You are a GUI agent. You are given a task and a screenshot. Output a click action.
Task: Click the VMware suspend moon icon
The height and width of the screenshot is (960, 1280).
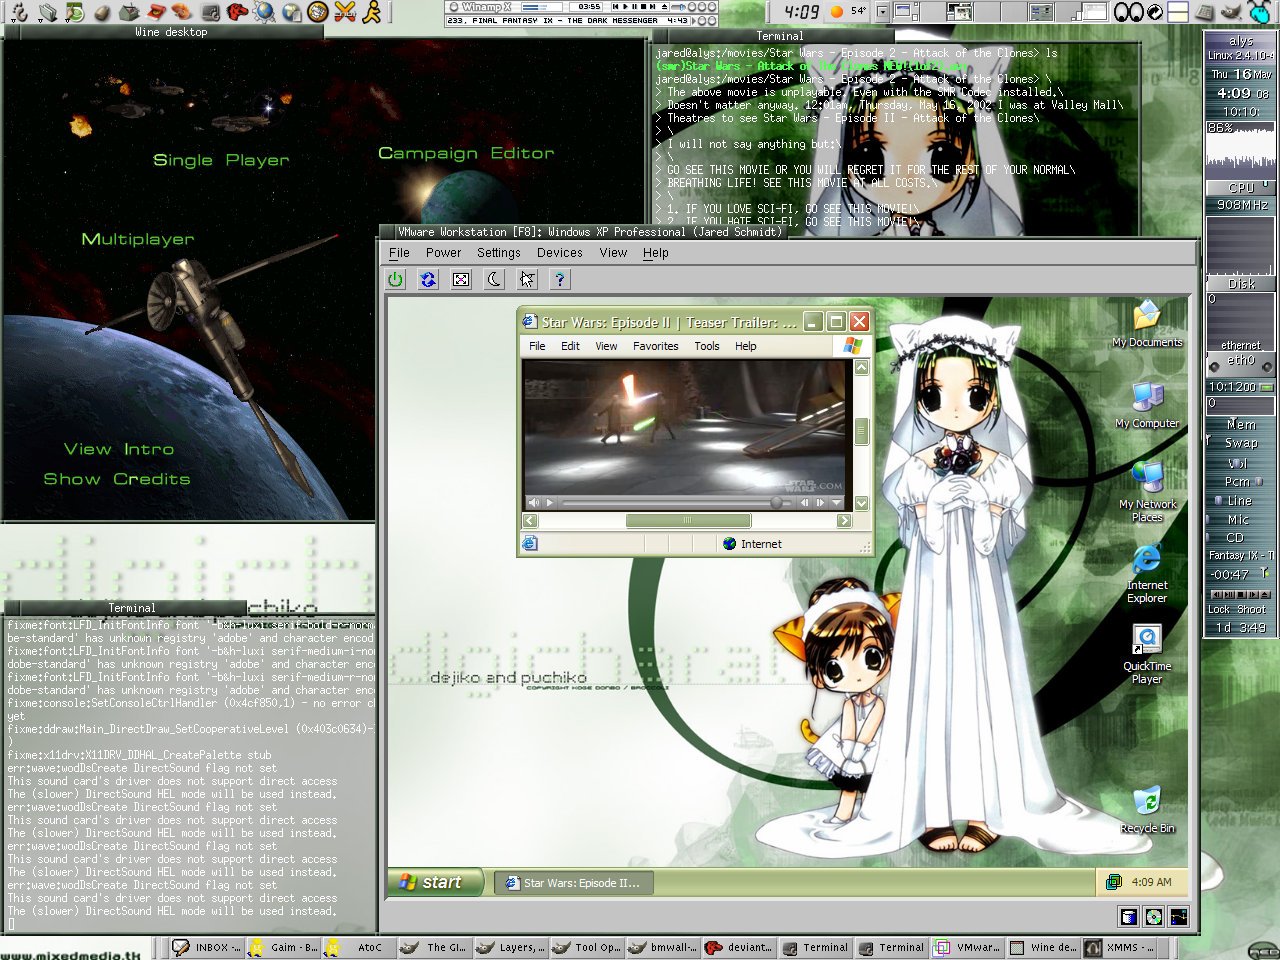494,280
